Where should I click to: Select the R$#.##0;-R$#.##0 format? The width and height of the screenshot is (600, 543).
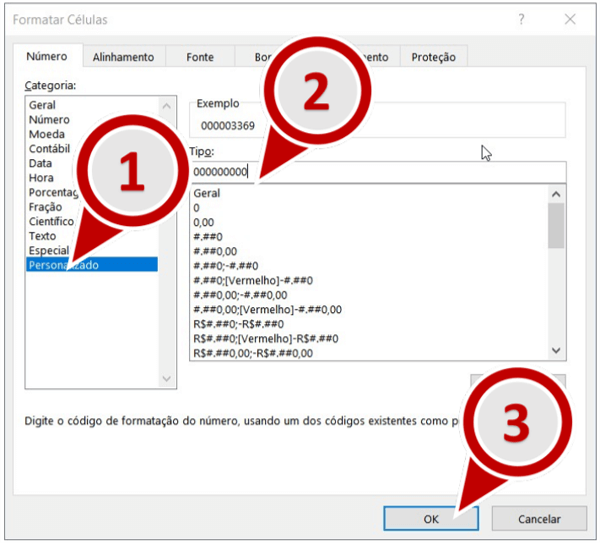[238, 324]
